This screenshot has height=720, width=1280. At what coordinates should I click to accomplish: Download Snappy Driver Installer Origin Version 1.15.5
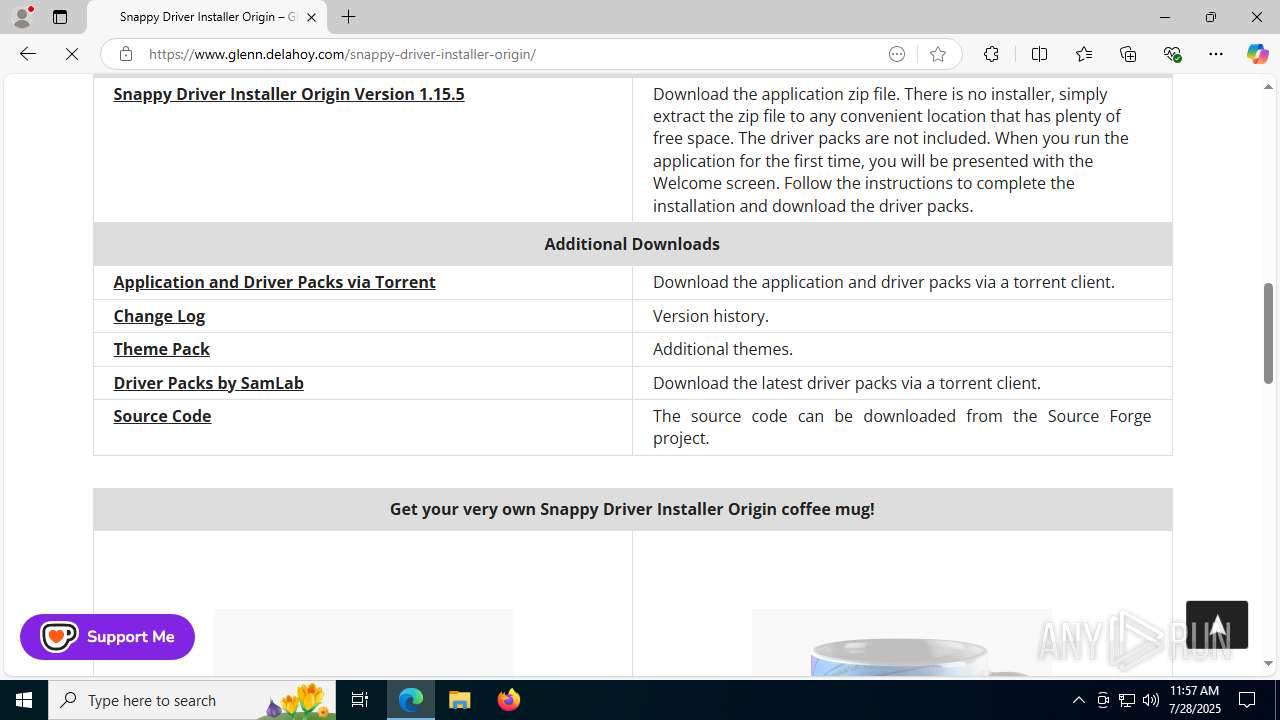tap(289, 94)
